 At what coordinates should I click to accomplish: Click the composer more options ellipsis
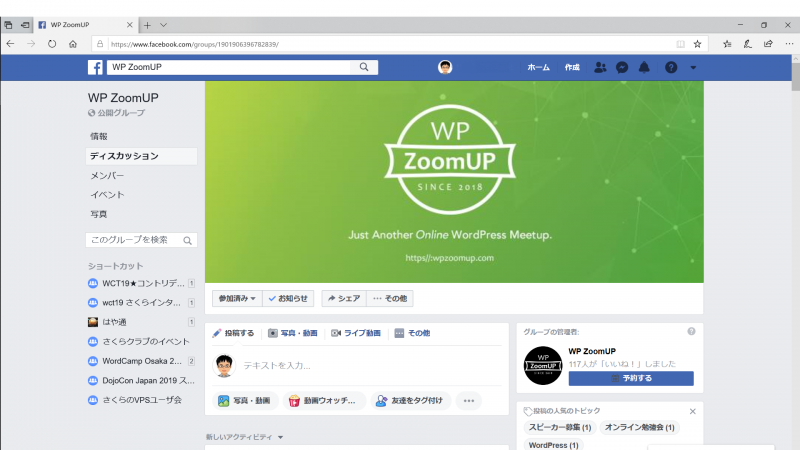469,401
